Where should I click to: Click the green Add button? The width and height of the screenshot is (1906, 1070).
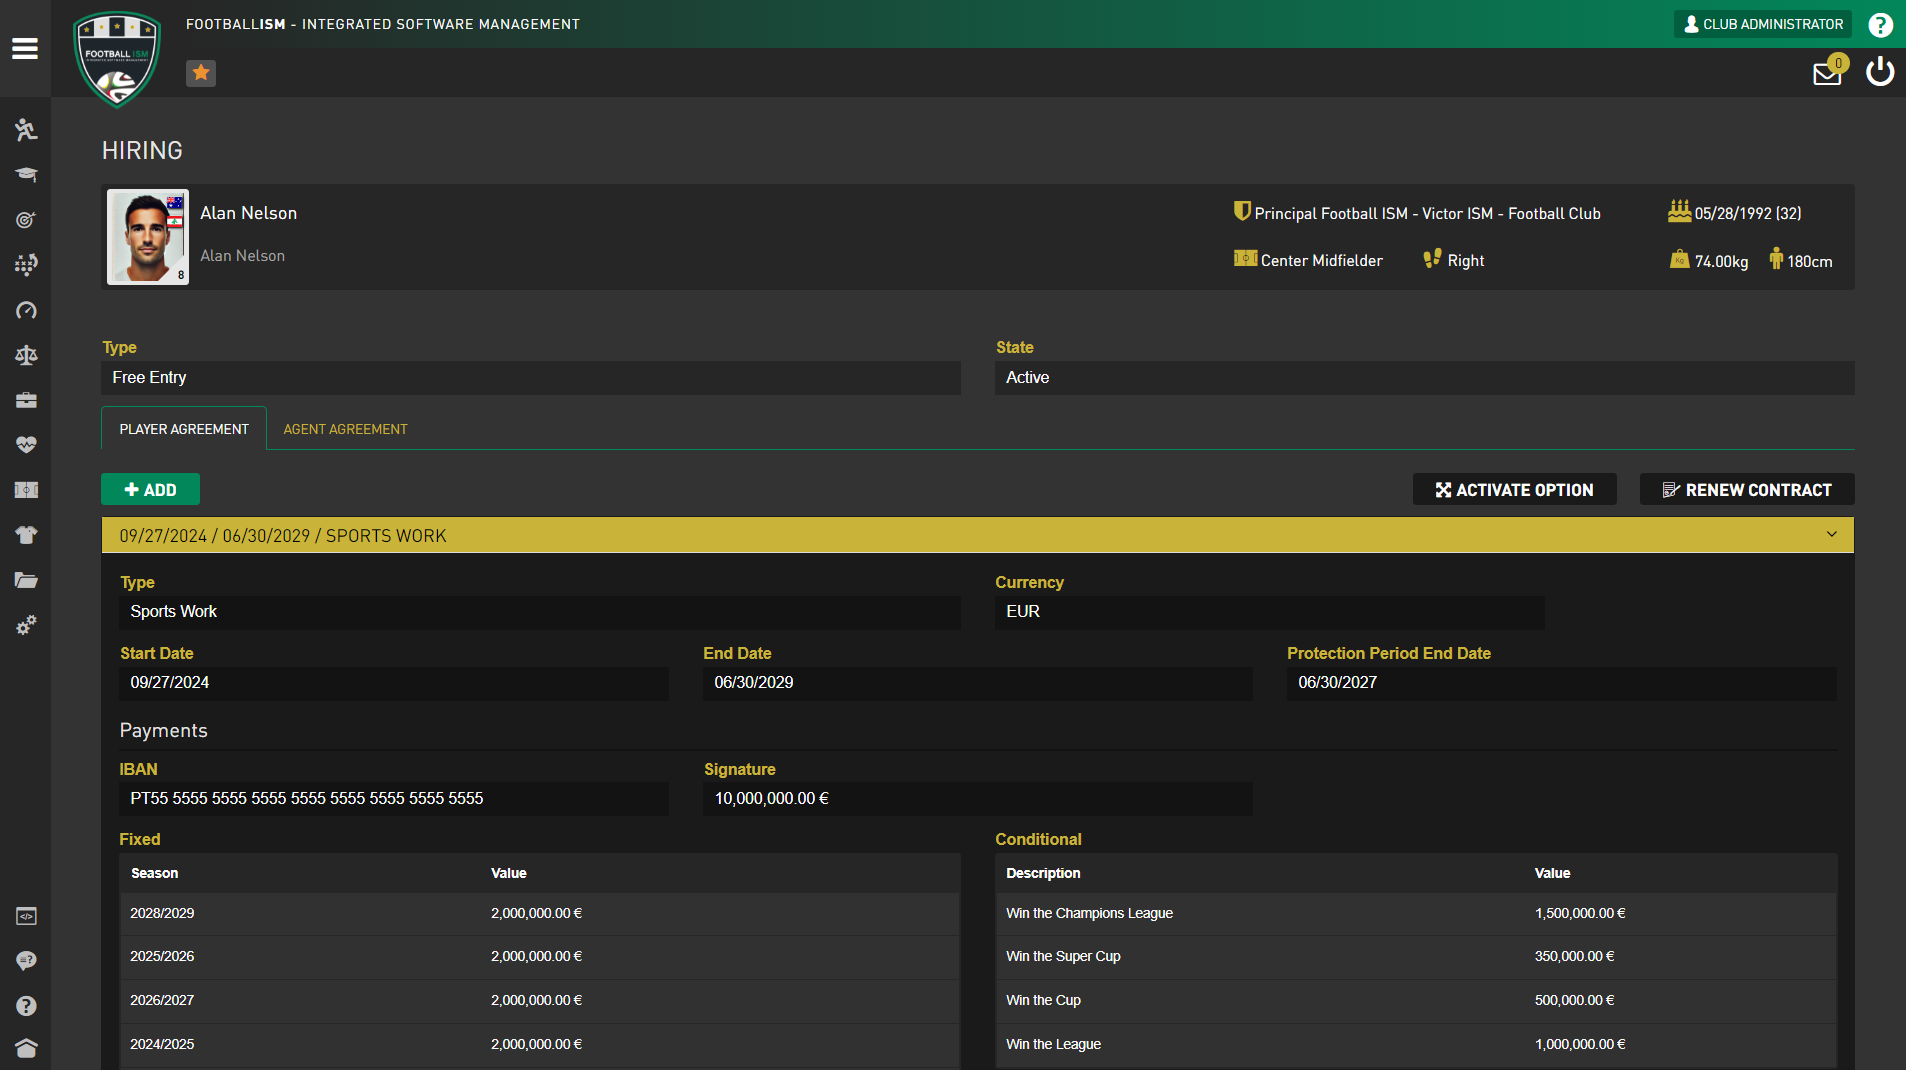[x=150, y=489]
